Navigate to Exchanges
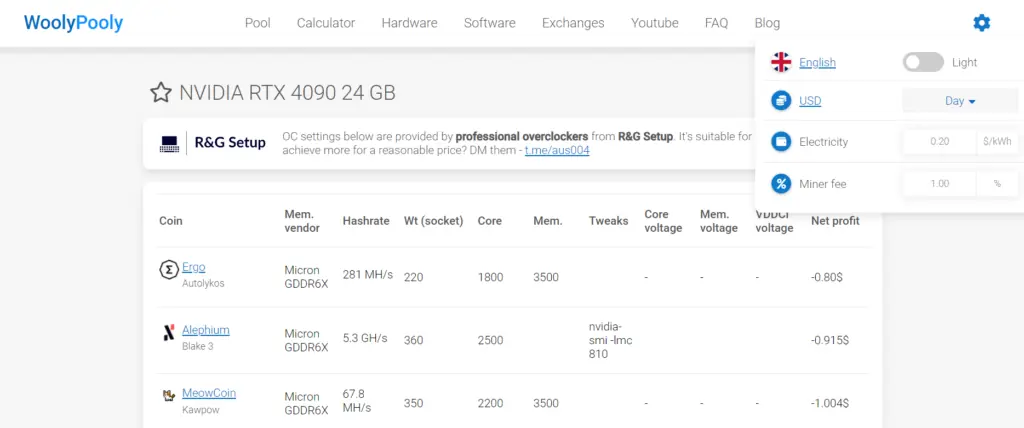 [573, 24]
